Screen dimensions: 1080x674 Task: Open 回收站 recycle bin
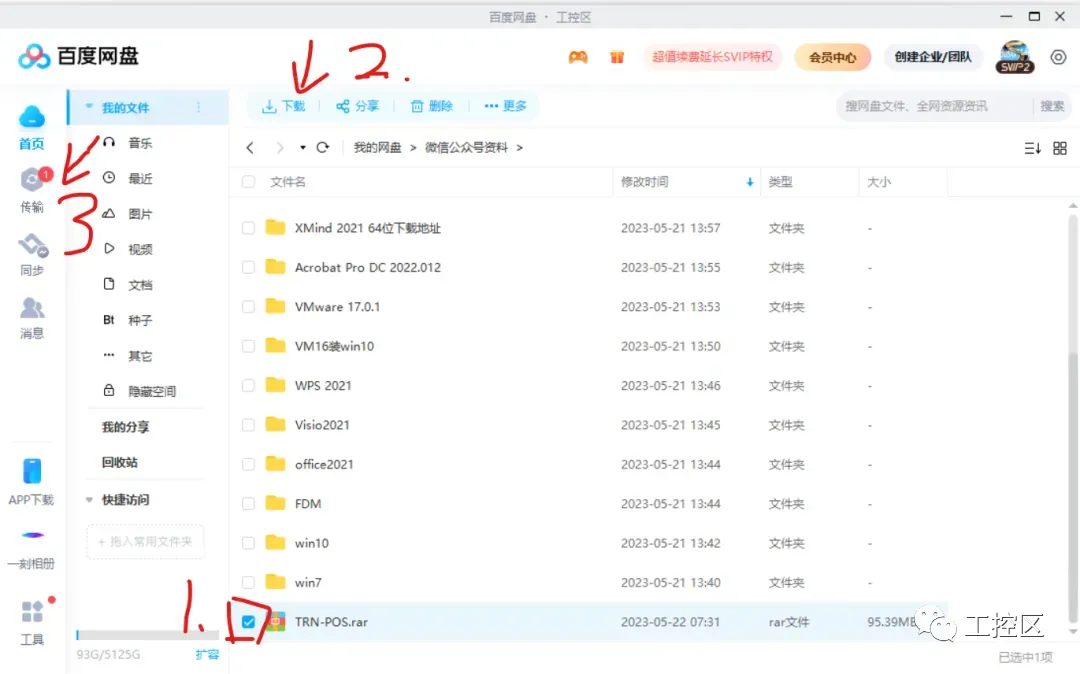120,462
